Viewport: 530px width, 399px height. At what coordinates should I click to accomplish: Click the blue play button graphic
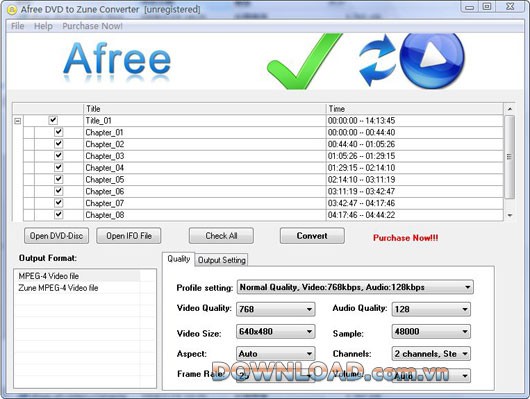[x=432, y=60]
